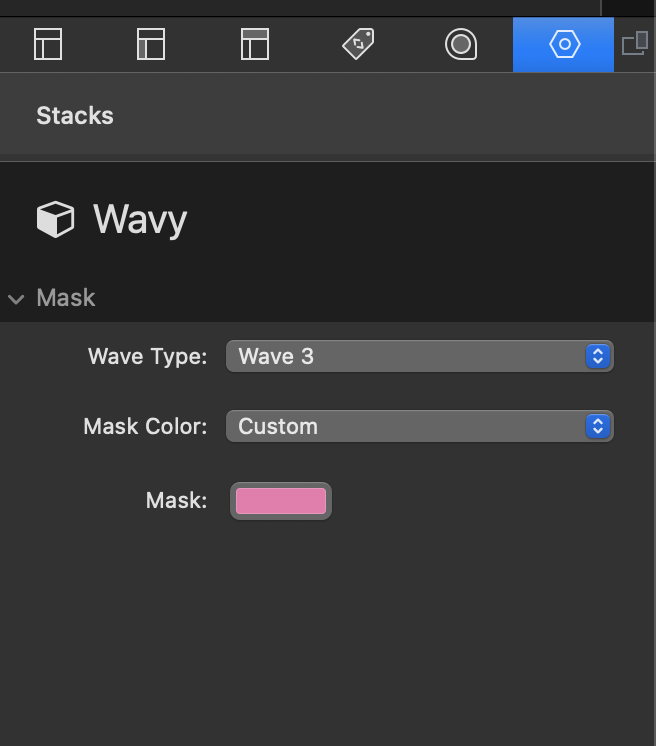The image size is (656, 746).
Task: Click the Mask Color blue stepper arrows
Action: [x=598, y=426]
